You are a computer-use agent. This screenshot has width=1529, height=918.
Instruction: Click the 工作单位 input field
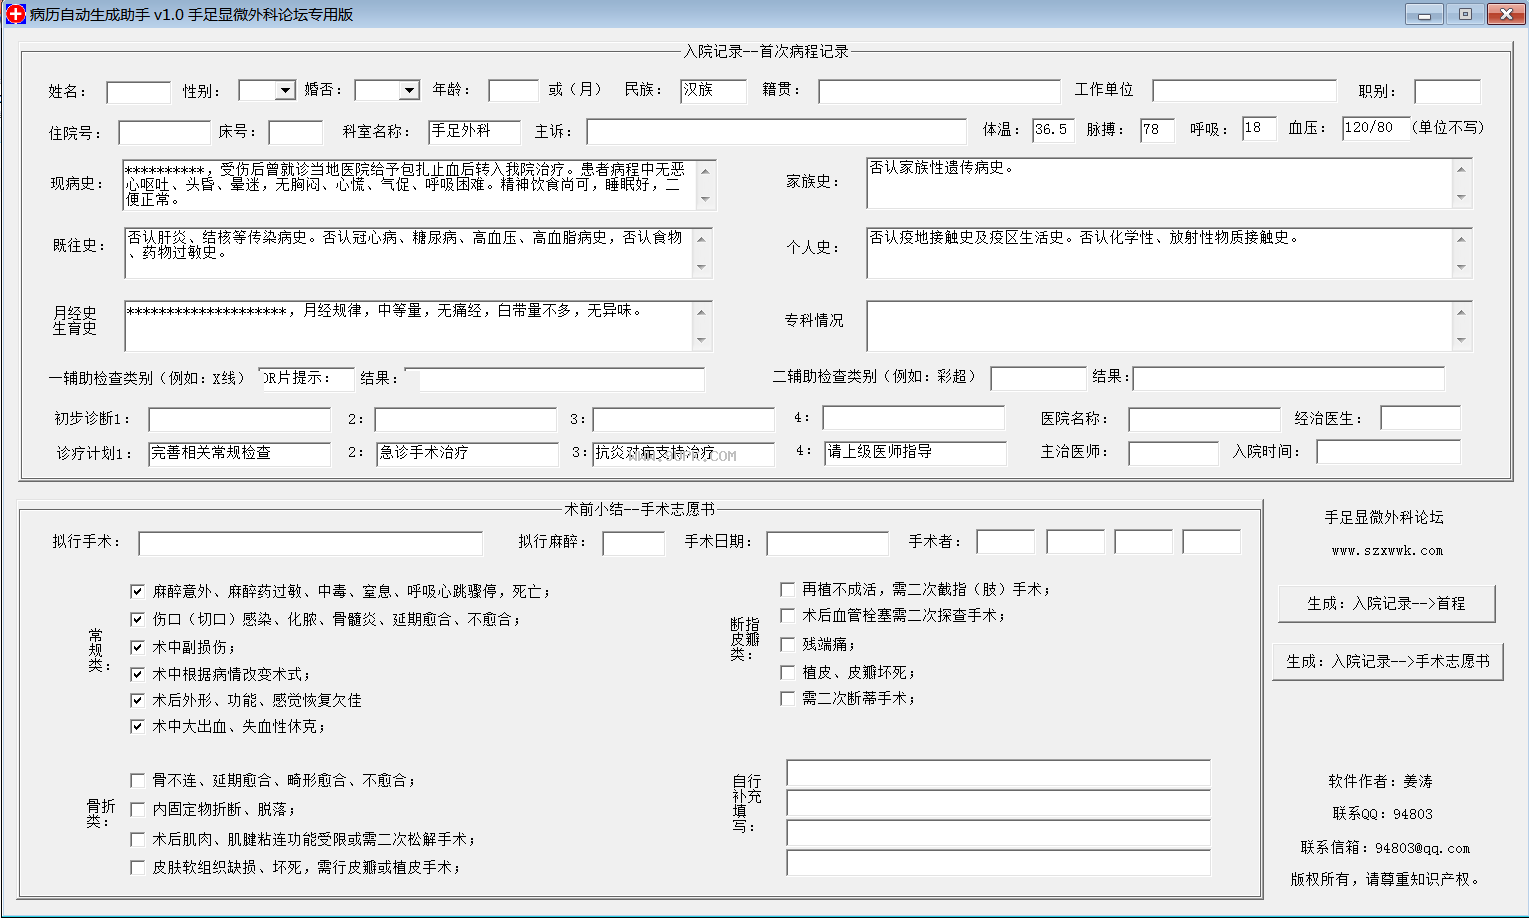[1244, 91]
